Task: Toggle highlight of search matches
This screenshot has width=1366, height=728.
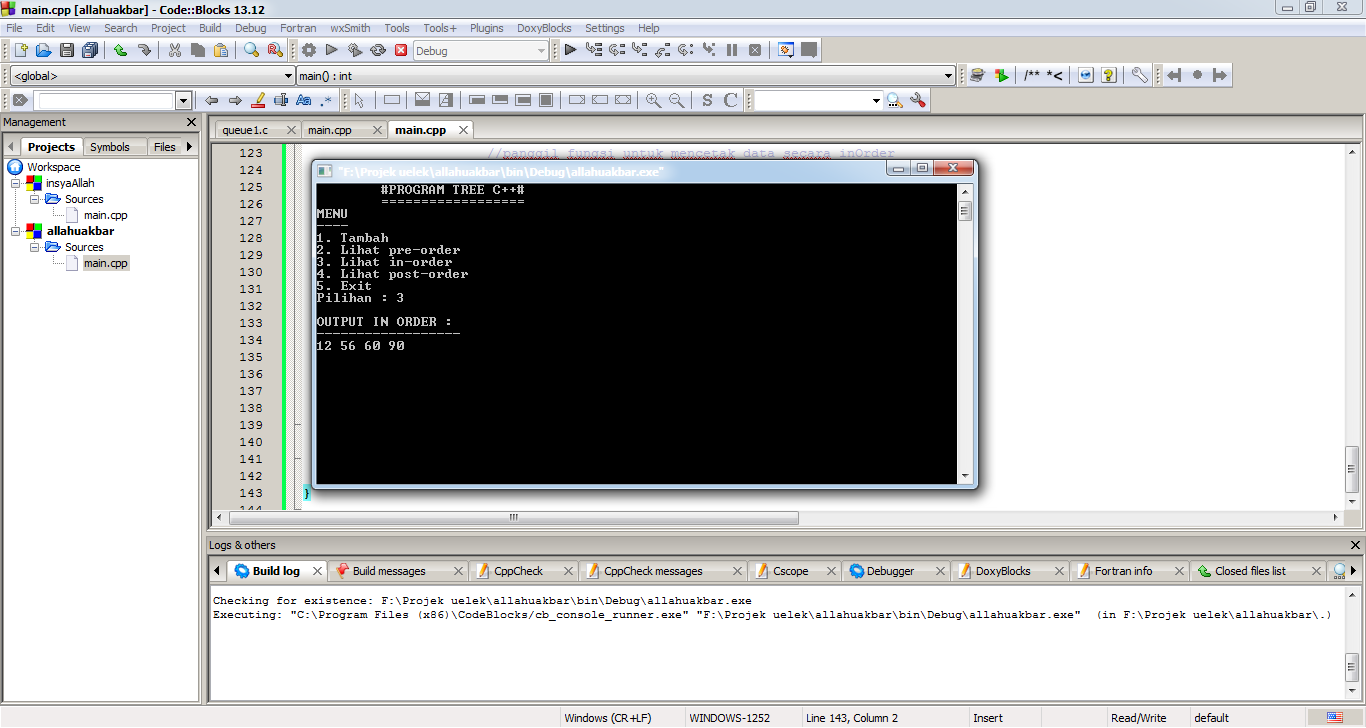Action: coord(258,100)
